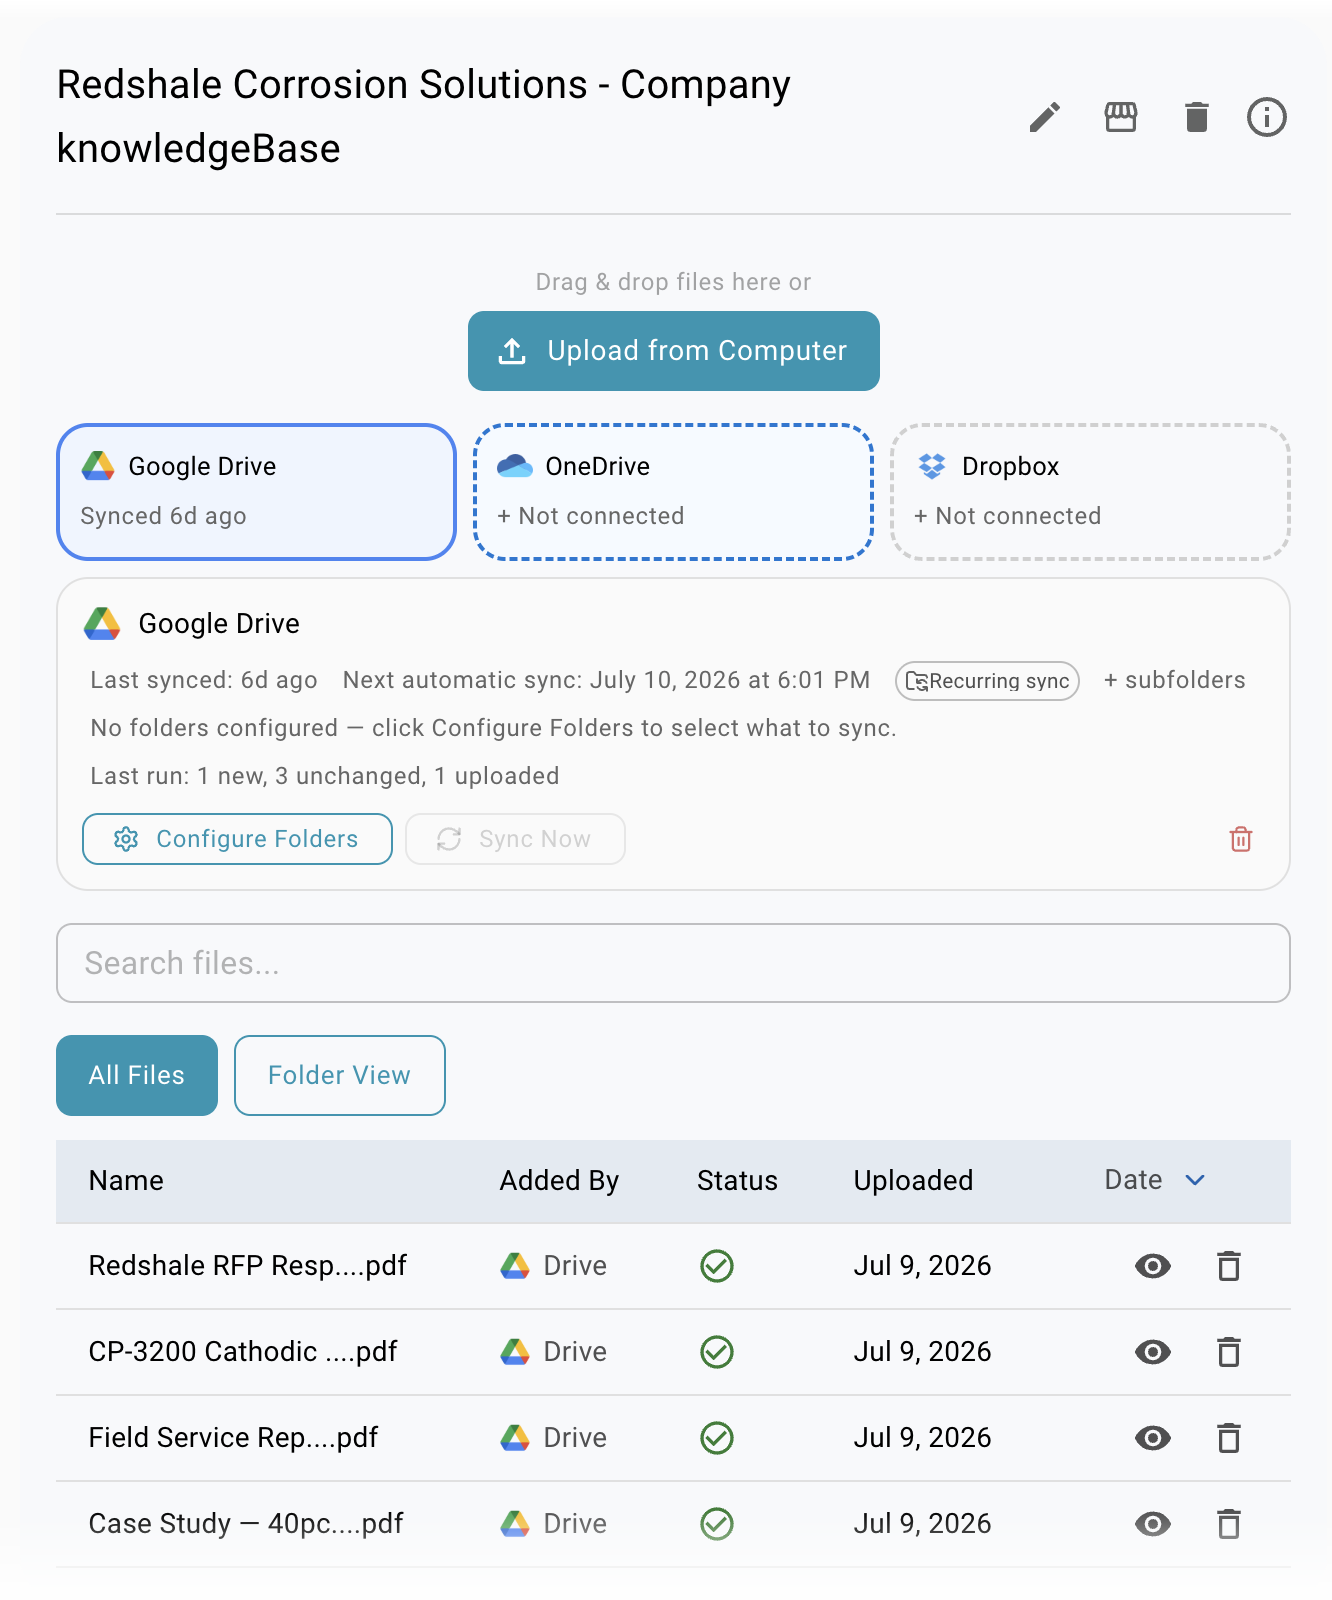Click status checkmark for CP-3200 Cathodic
Viewport: 1332px width, 1600px height.
click(x=716, y=1352)
